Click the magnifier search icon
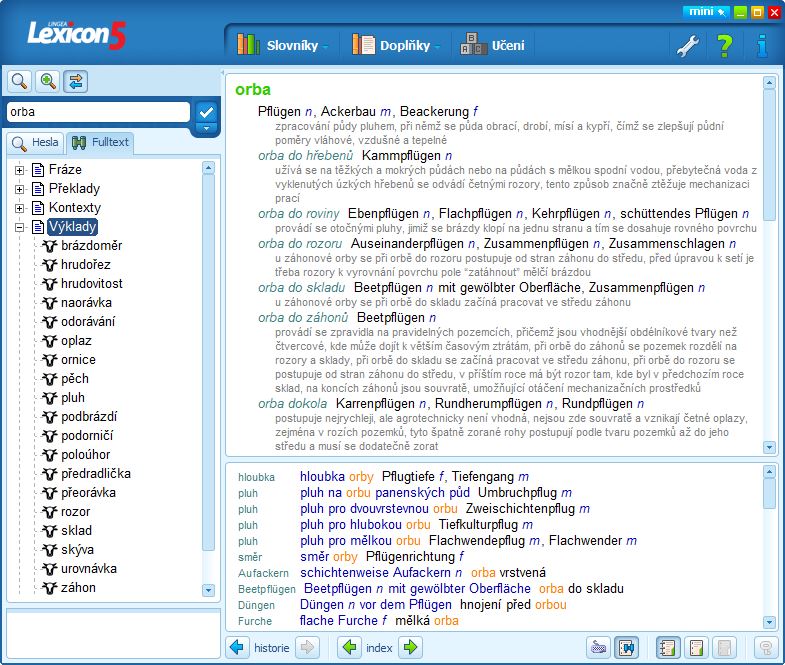 tap(19, 81)
